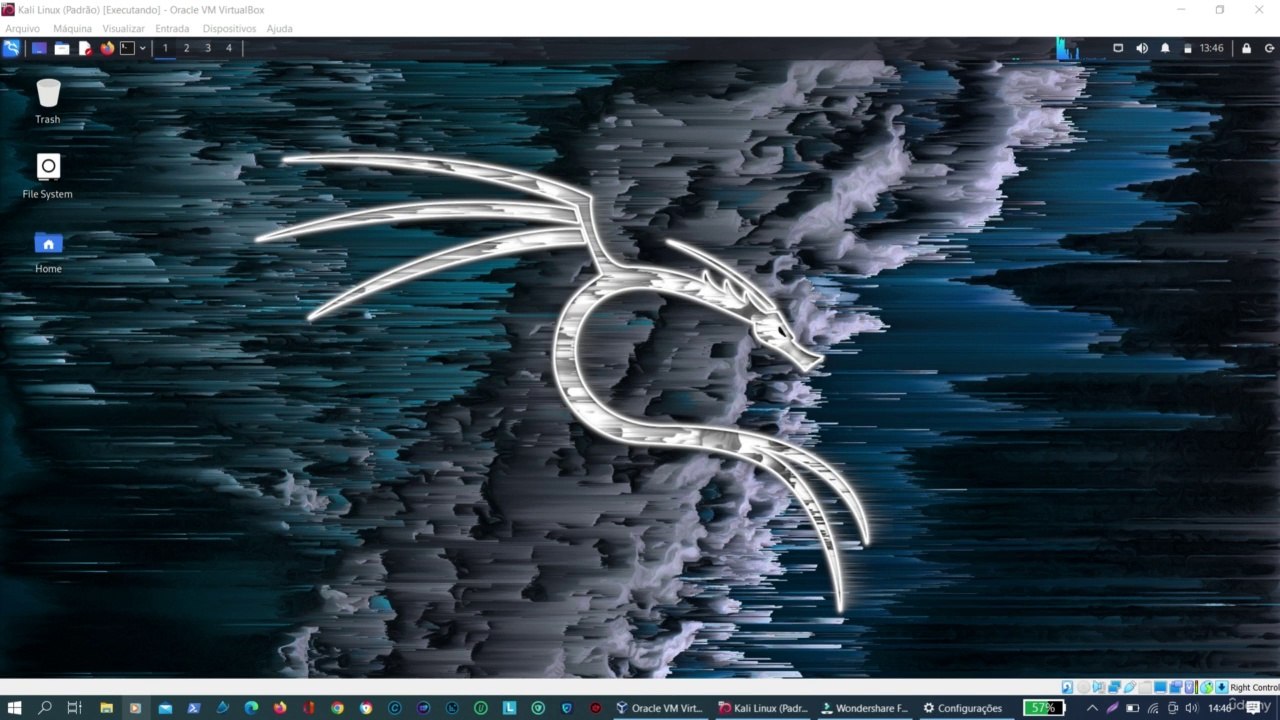Launch PowerShell from the Windows taskbar

tap(194, 708)
